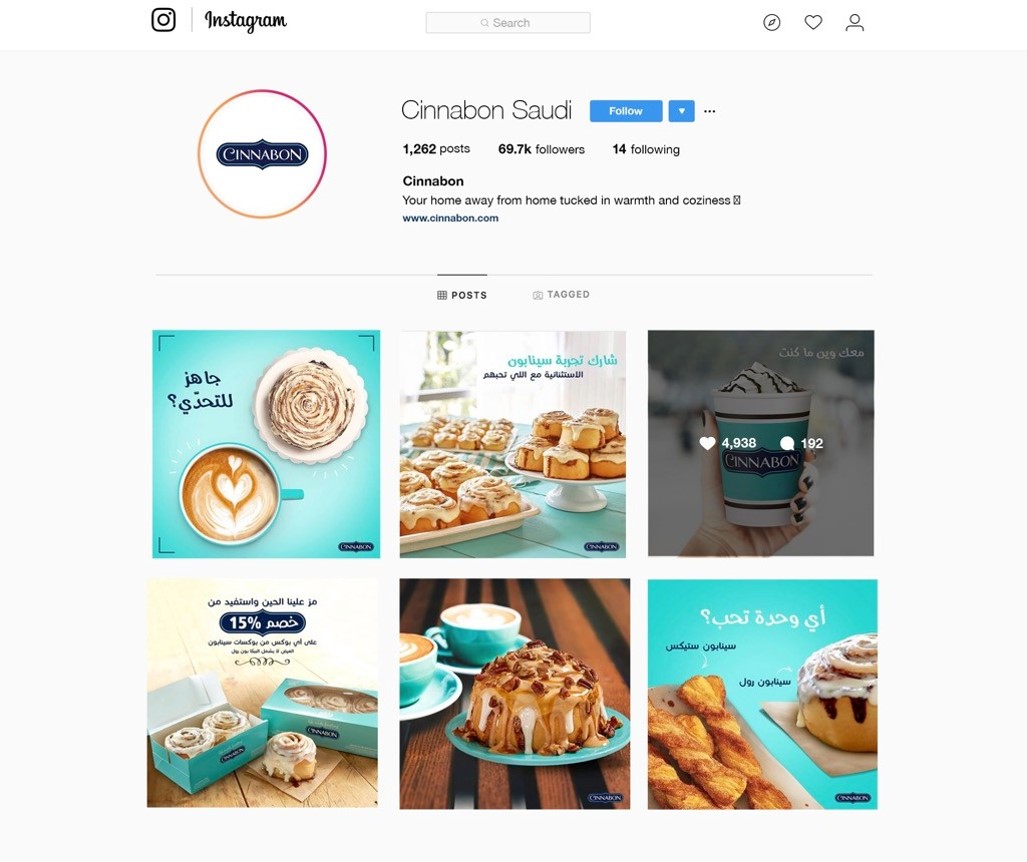View the 69.7k followers list
Viewport: 1027px width, 862px height.
(541, 149)
